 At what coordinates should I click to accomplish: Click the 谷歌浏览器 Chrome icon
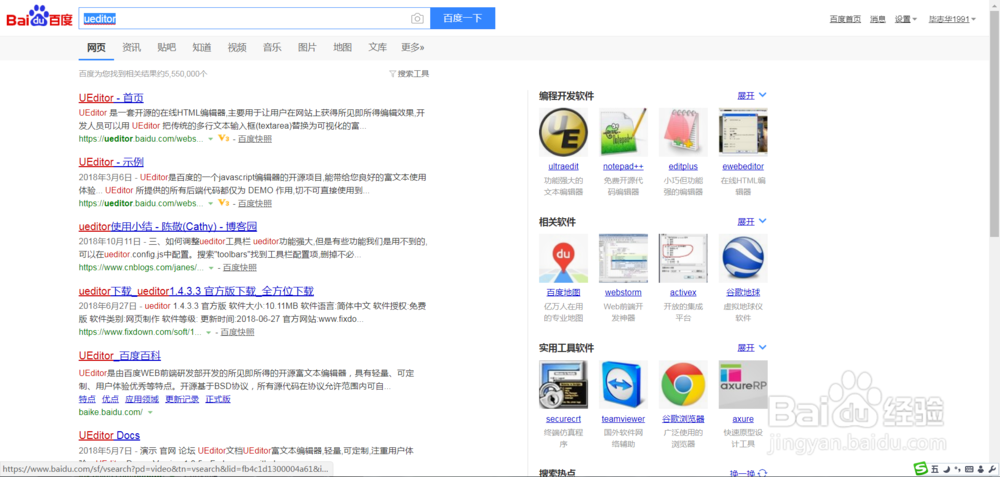683,385
